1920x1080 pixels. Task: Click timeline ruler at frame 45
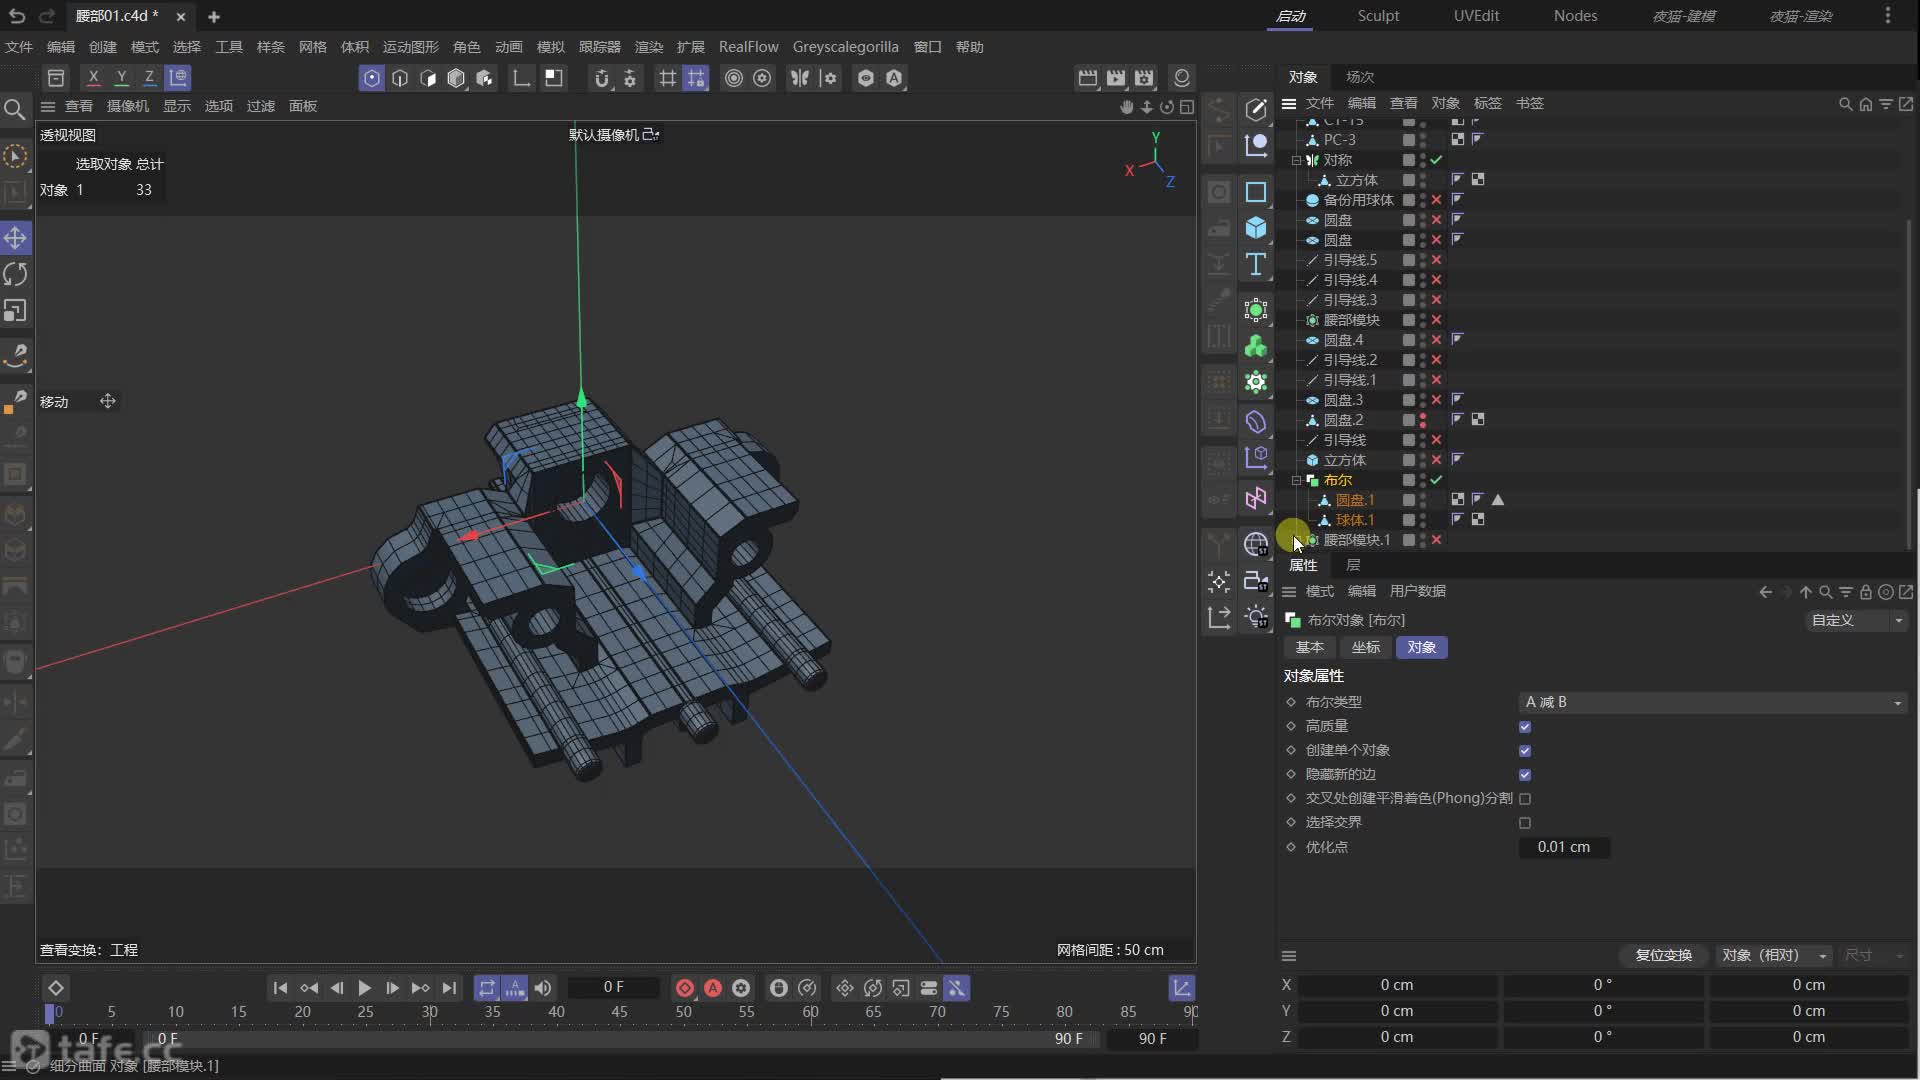[619, 1012]
